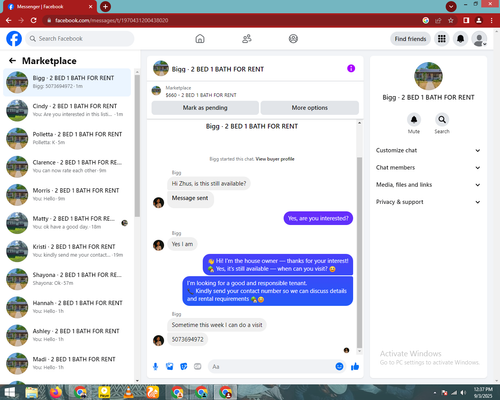The width and height of the screenshot is (500, 400).
Task: Open the volume icon in system tray
Action: (x=463, y=393)
